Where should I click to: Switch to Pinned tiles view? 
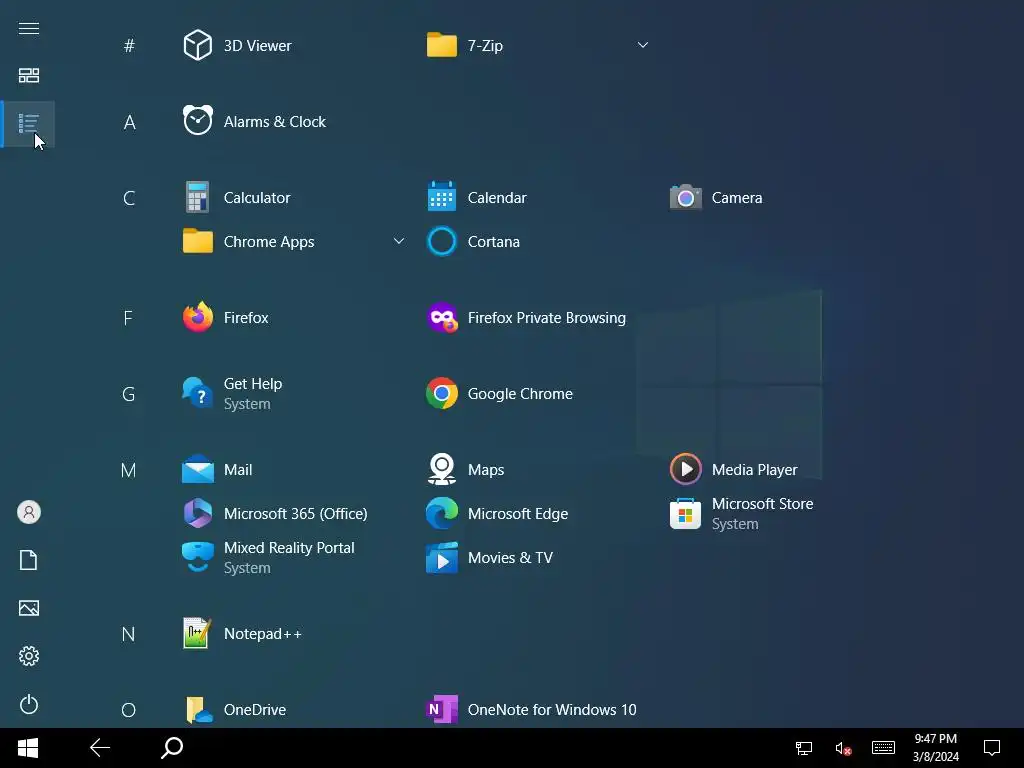[x=29, y=75]
